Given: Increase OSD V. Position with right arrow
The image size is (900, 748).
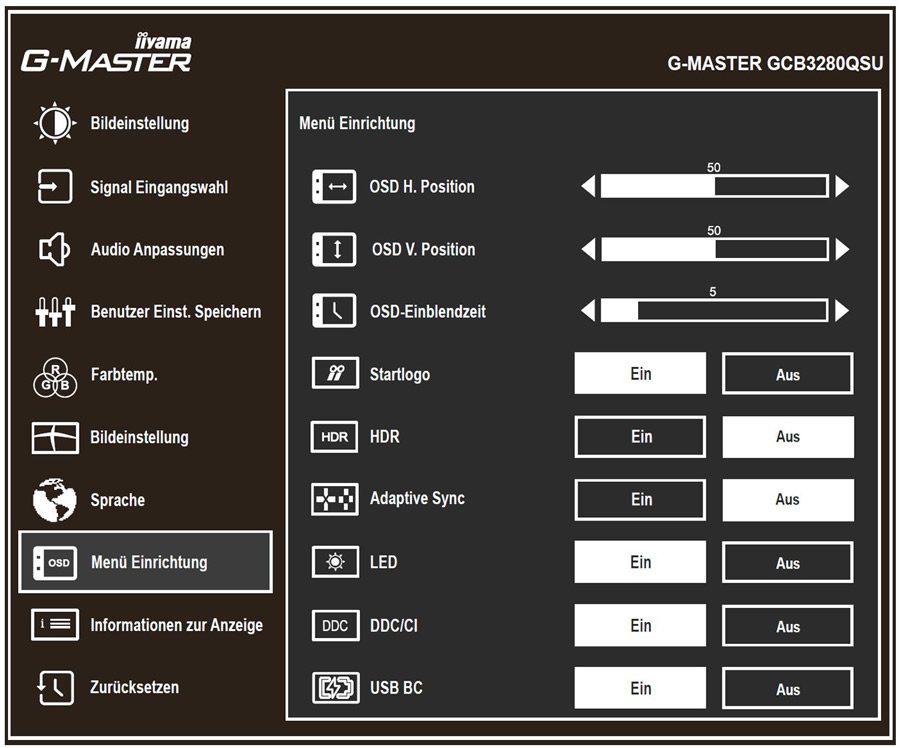Looking at the screenshot, I should click(x=842, y=249).
